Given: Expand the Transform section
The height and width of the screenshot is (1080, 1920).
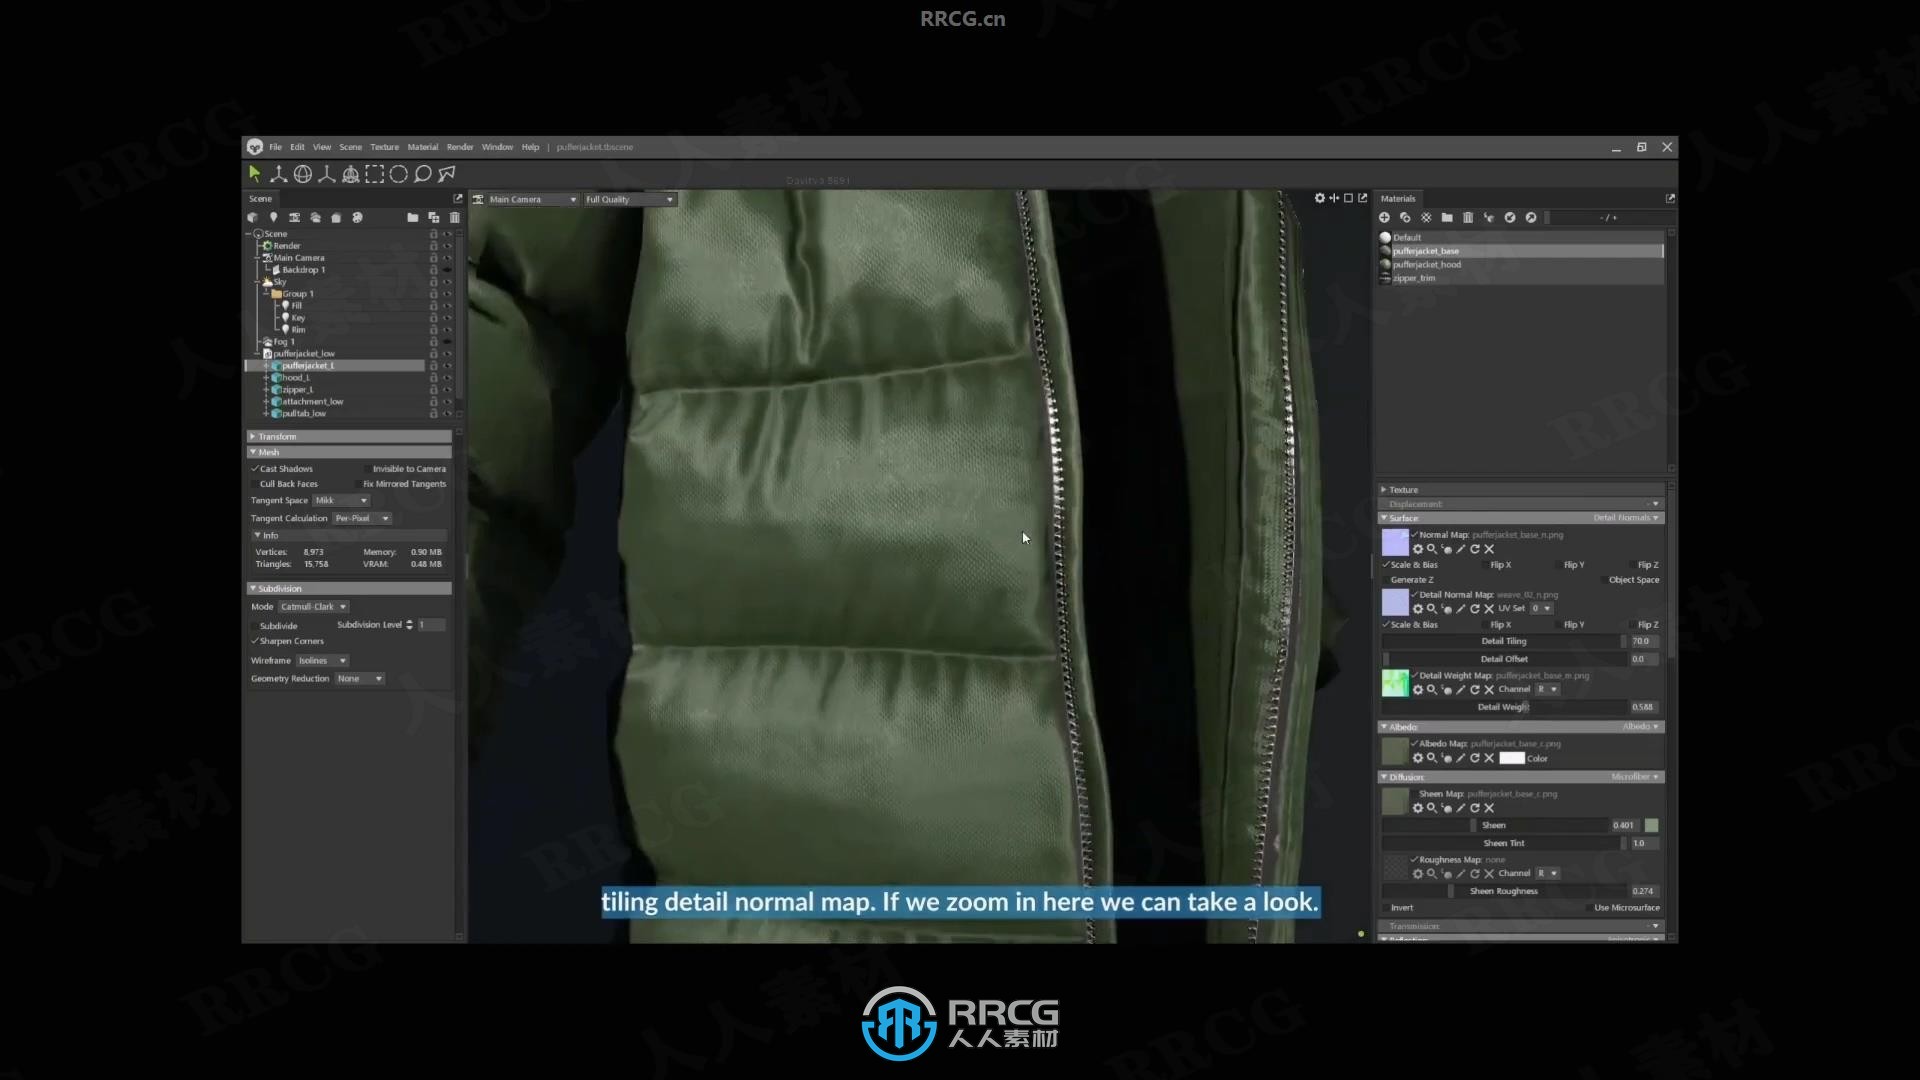Looking at the screenshot, I should (349, 437).
